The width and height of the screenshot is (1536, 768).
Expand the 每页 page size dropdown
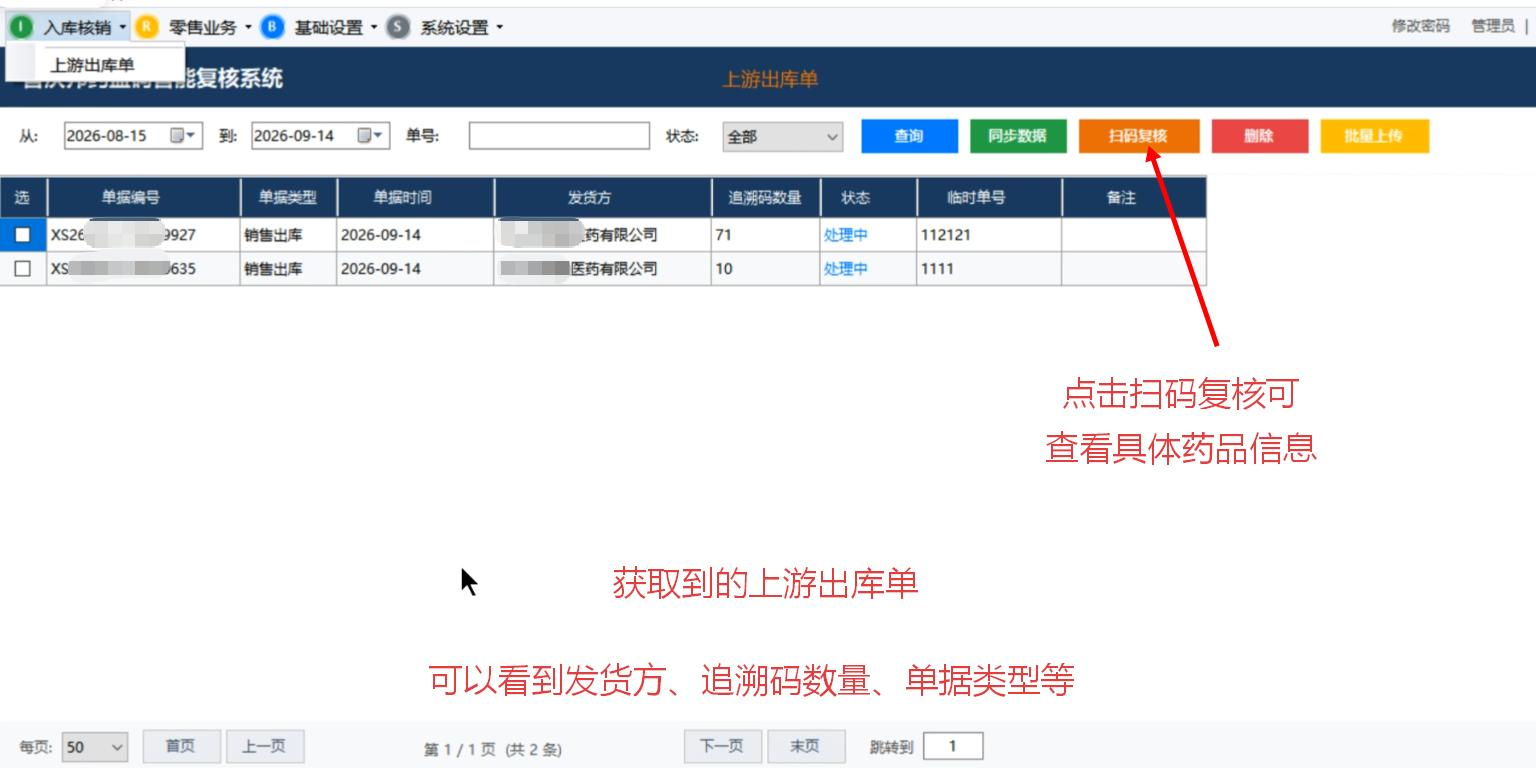click(x=95, y=747)
